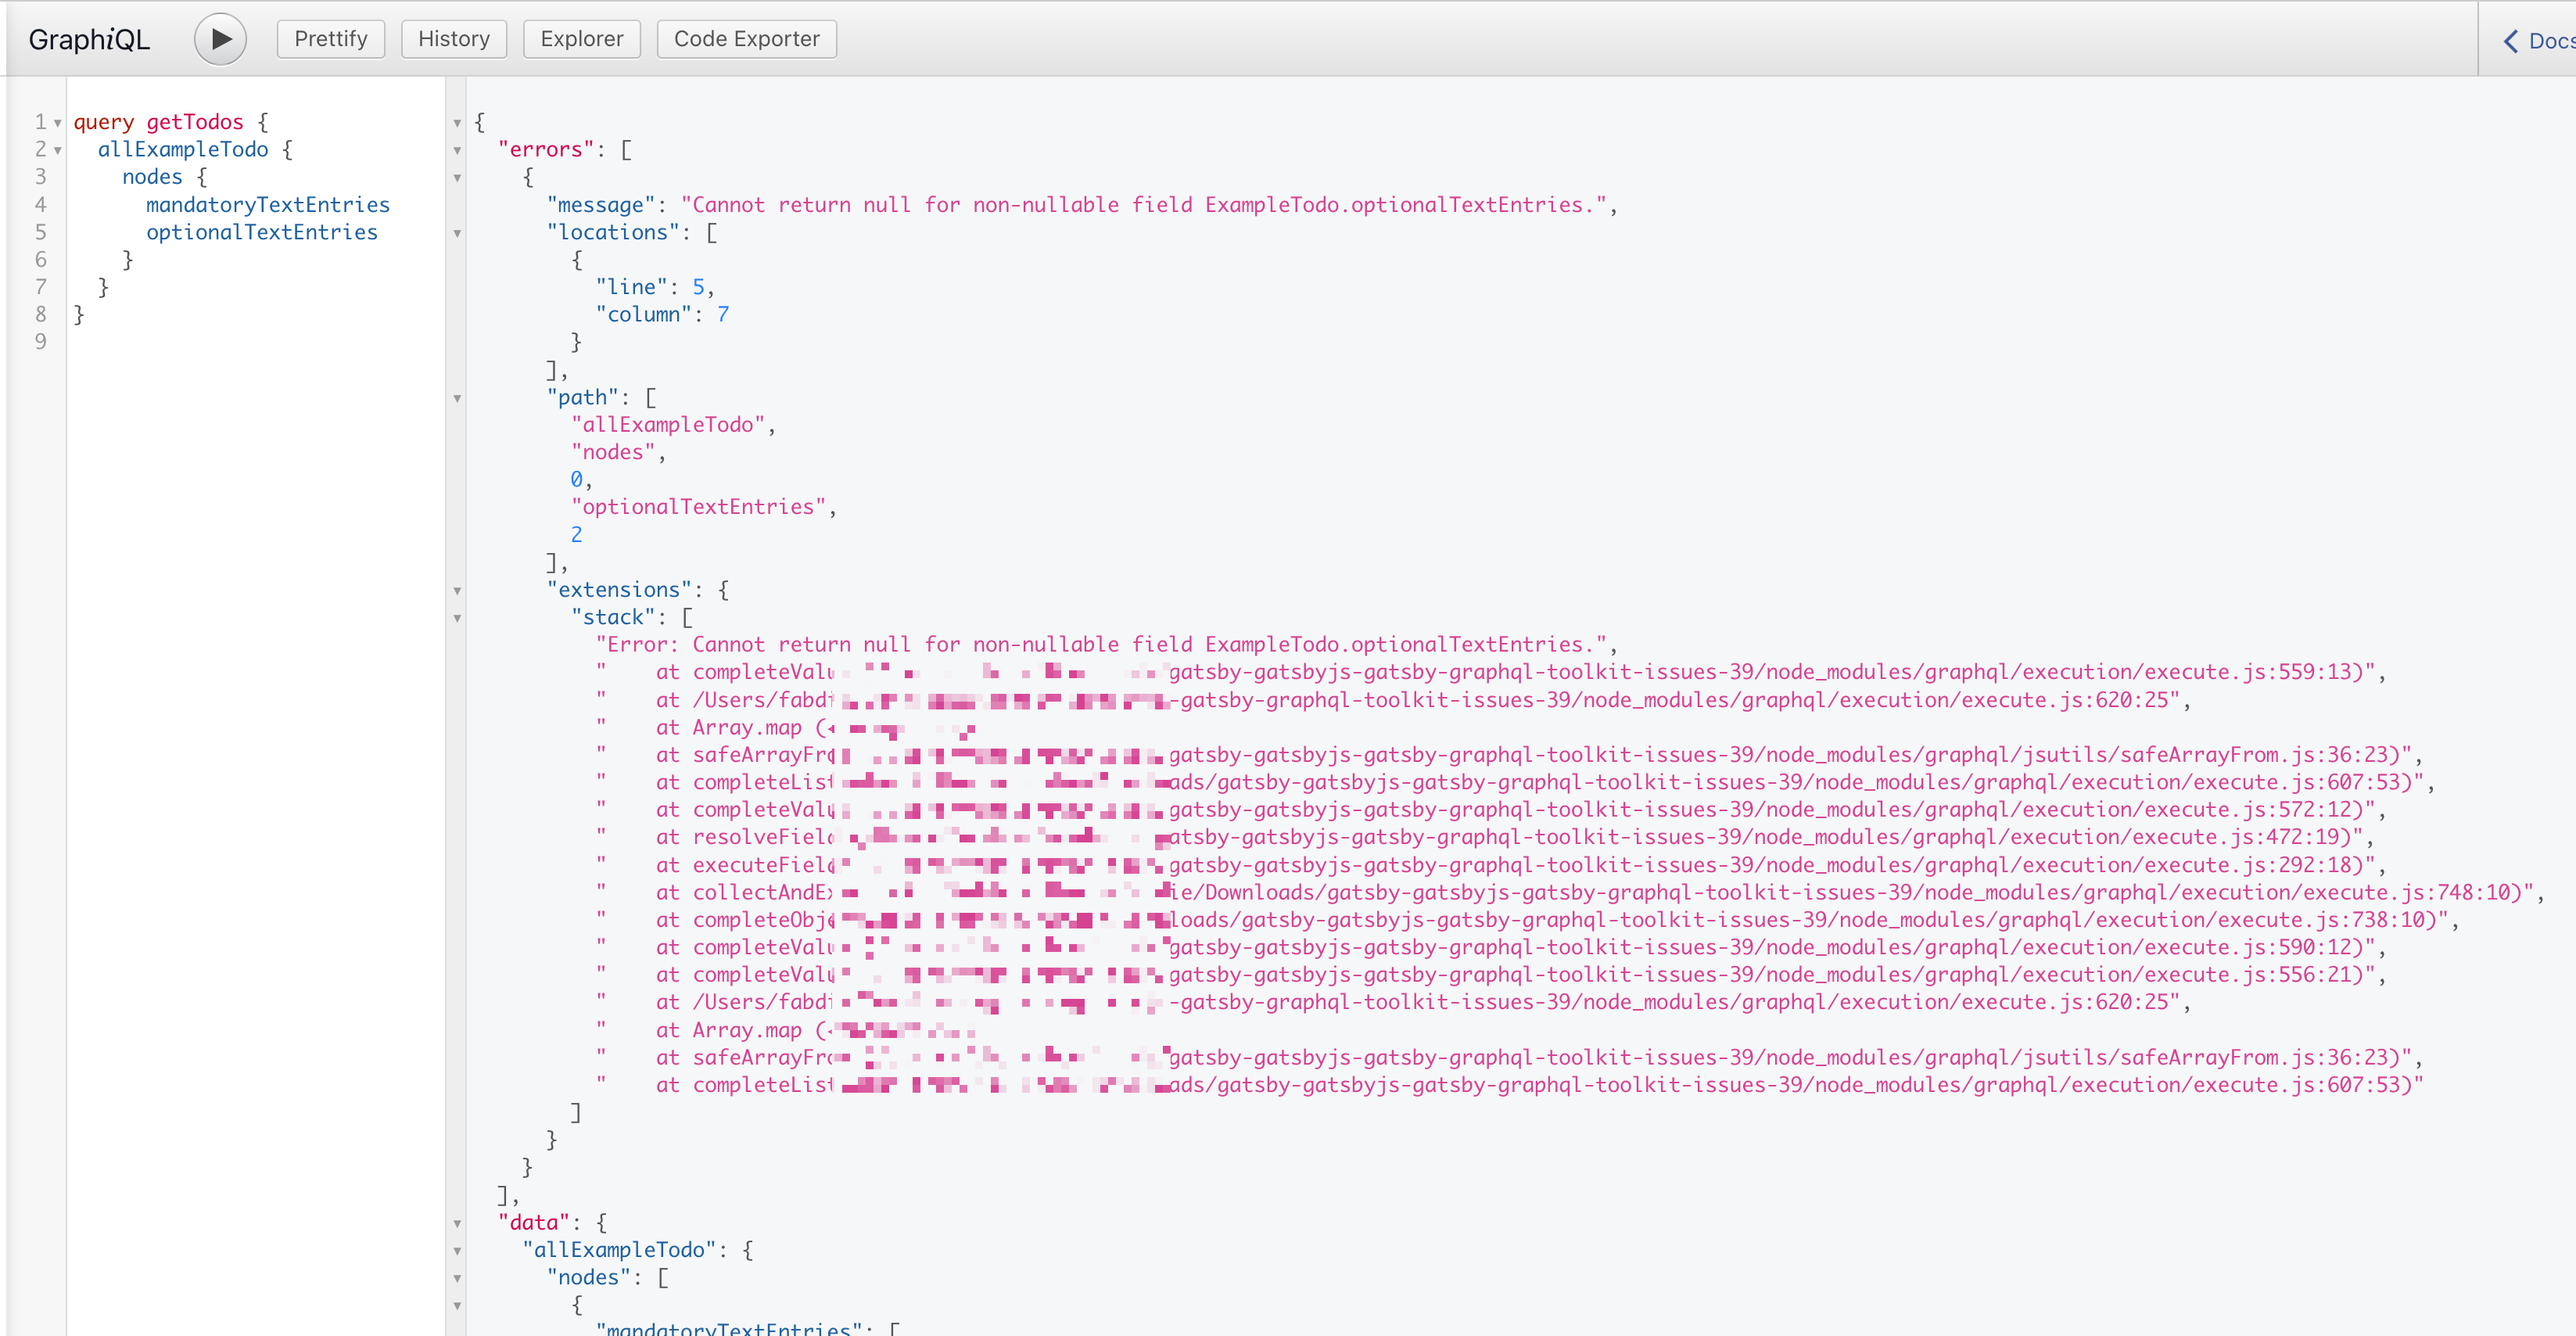Run the getTodos query with the play icon
Viewport: 2576px width, 1336px height.
[x=219, y=38]
